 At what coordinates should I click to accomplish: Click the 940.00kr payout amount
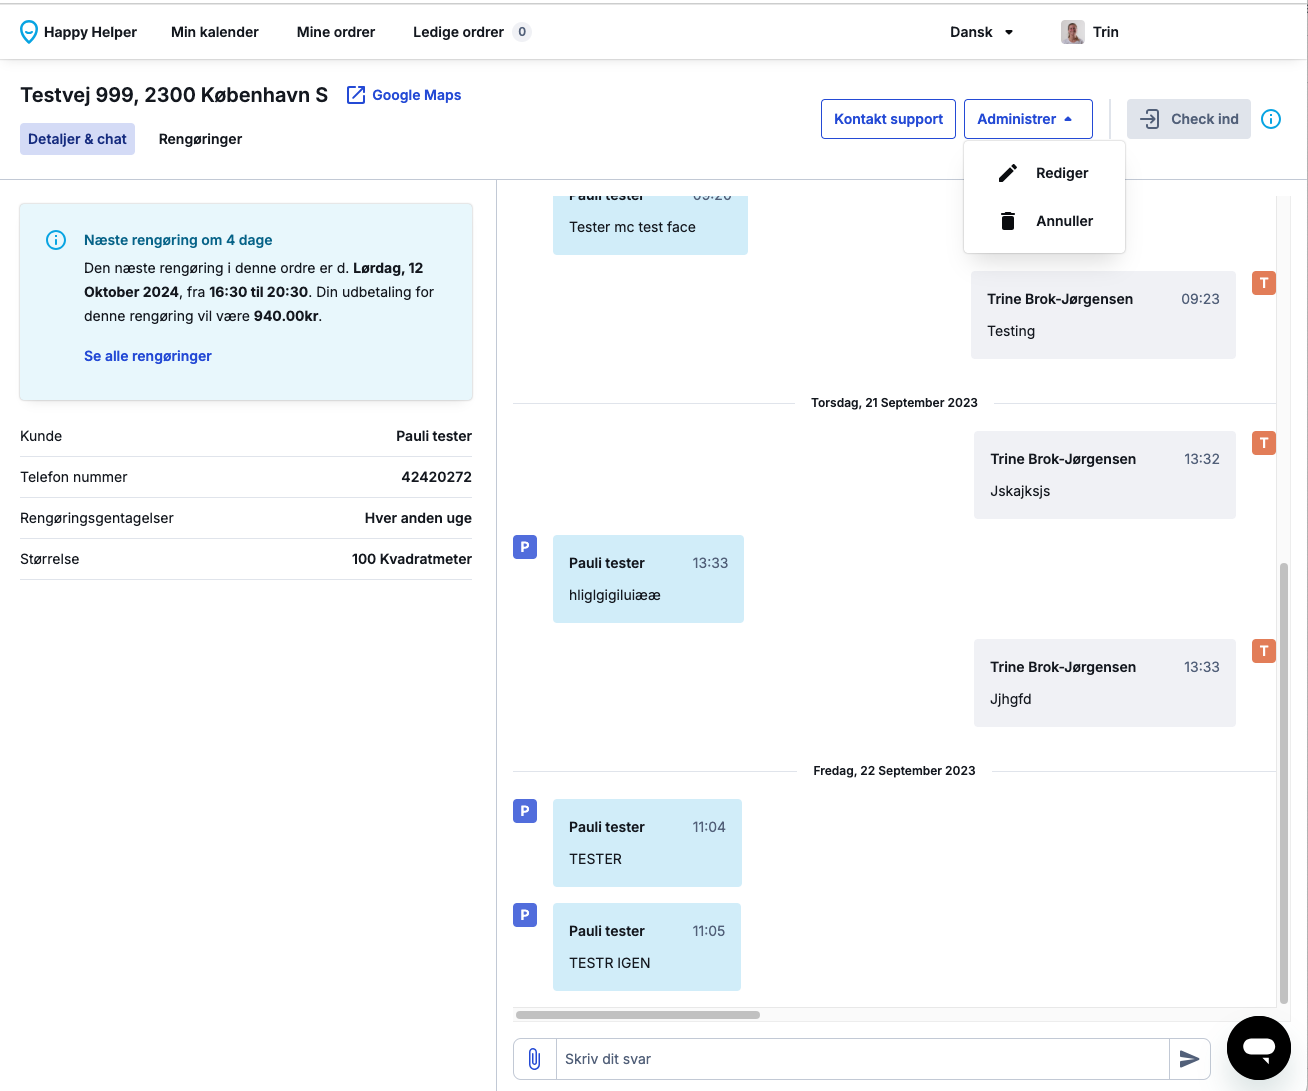[286, 316]
